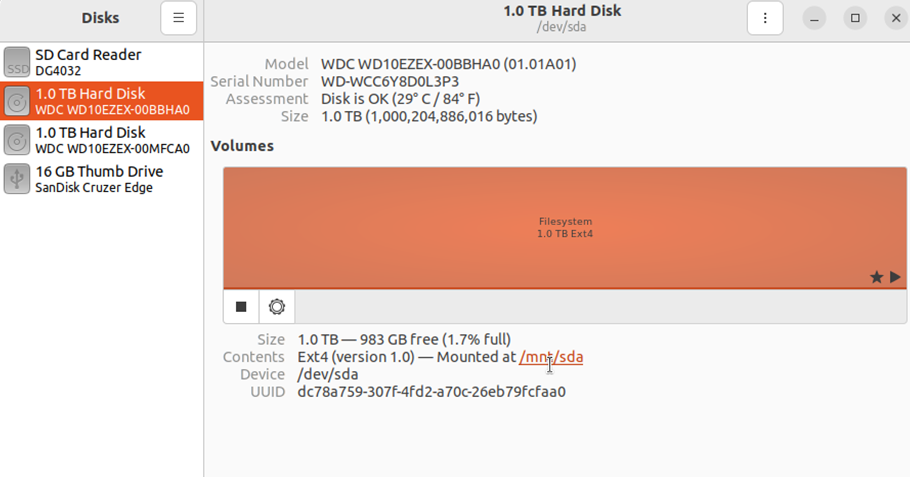This screenshot has height=477, width=910.
Task: Click the serial number WD-WCC6Y8D0L3P3
Action: pyautogui.click(x=390, y=81)
